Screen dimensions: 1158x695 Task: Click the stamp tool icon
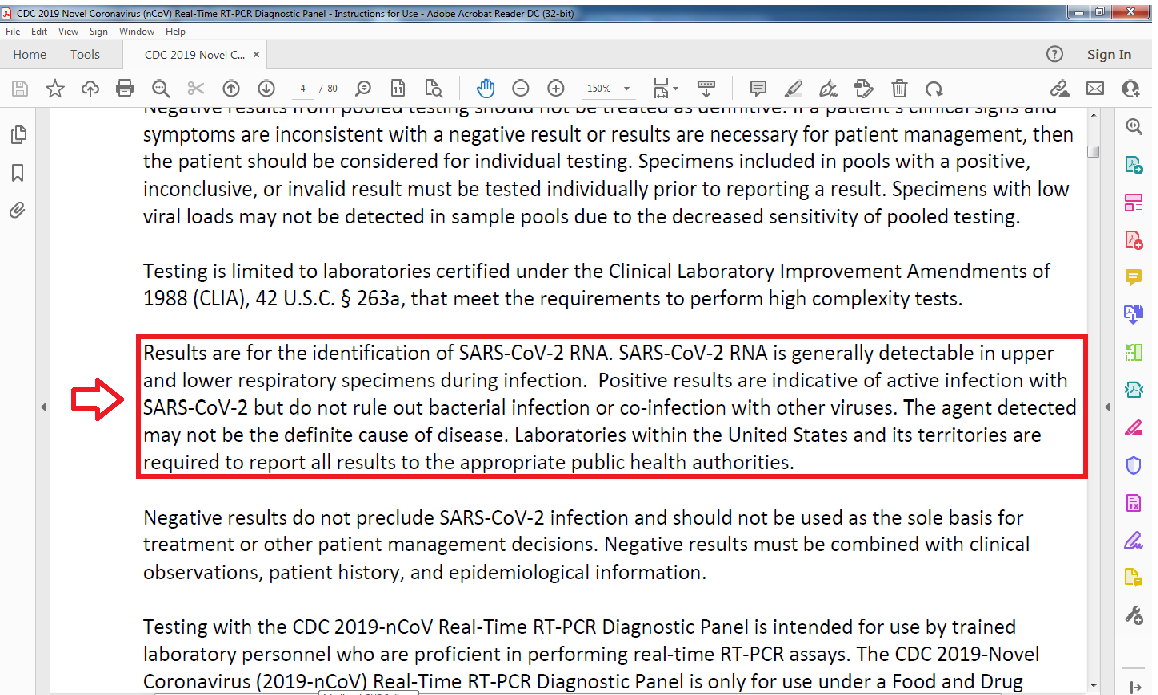point(863,89)
